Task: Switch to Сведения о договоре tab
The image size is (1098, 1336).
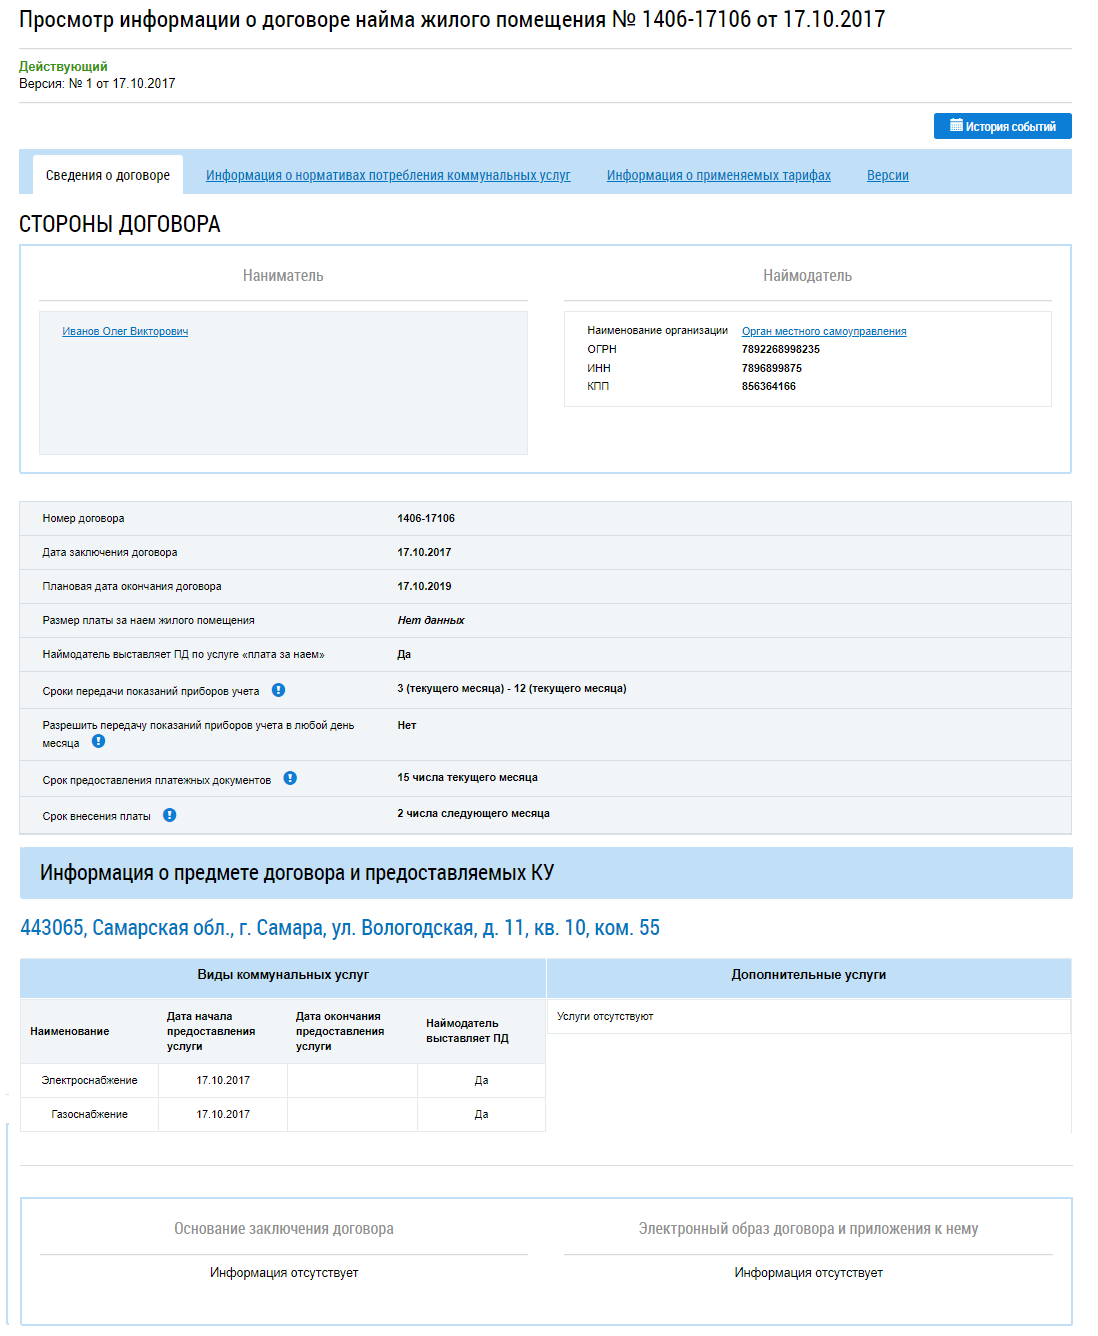Action: 108,175
